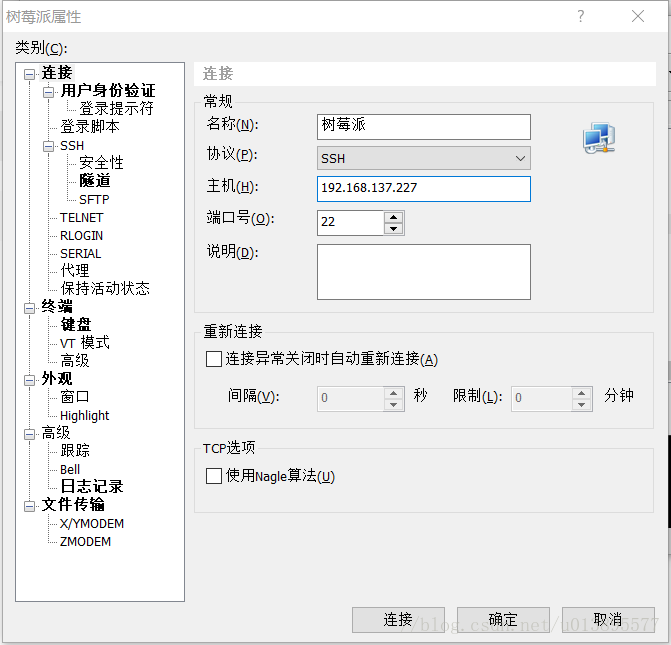Select 文件传输 category in the tree
The image size is (671, 645).
pos(73,505)
